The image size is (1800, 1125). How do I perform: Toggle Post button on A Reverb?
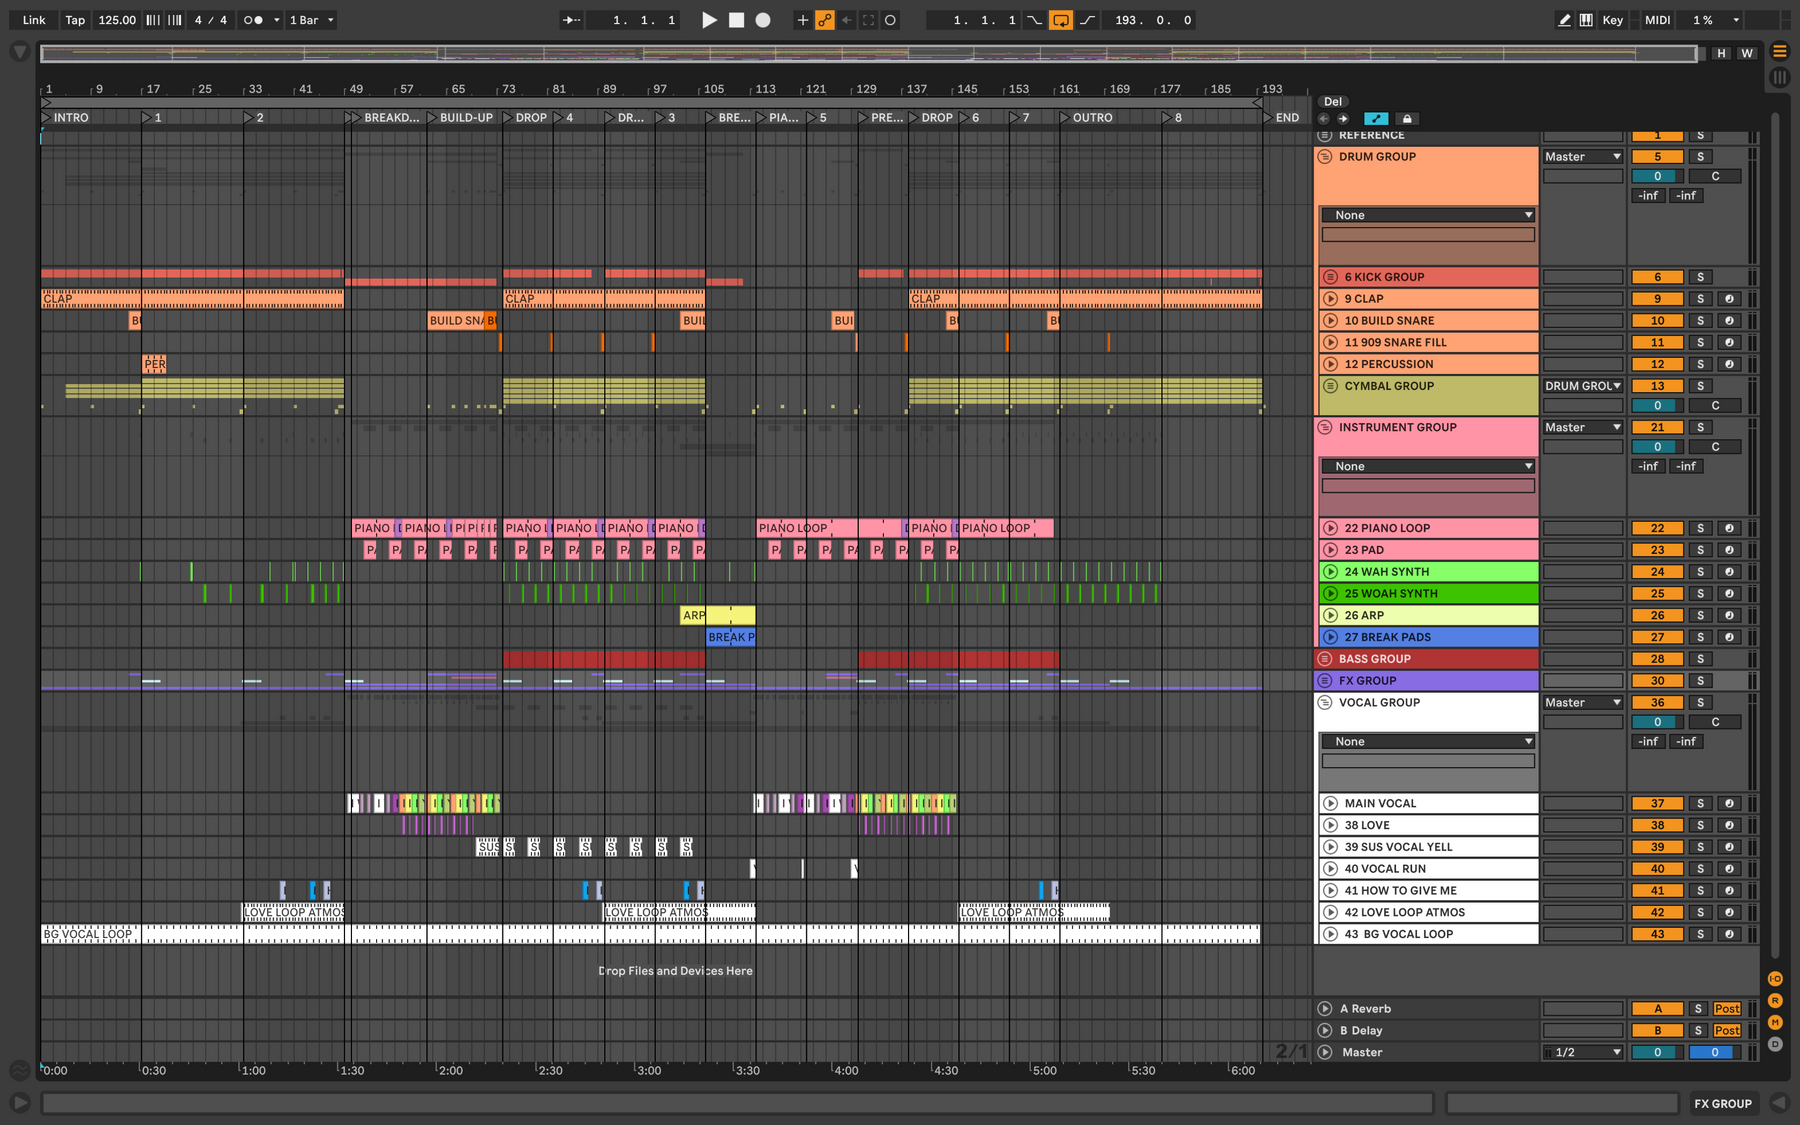(x=1727, y=1009)
